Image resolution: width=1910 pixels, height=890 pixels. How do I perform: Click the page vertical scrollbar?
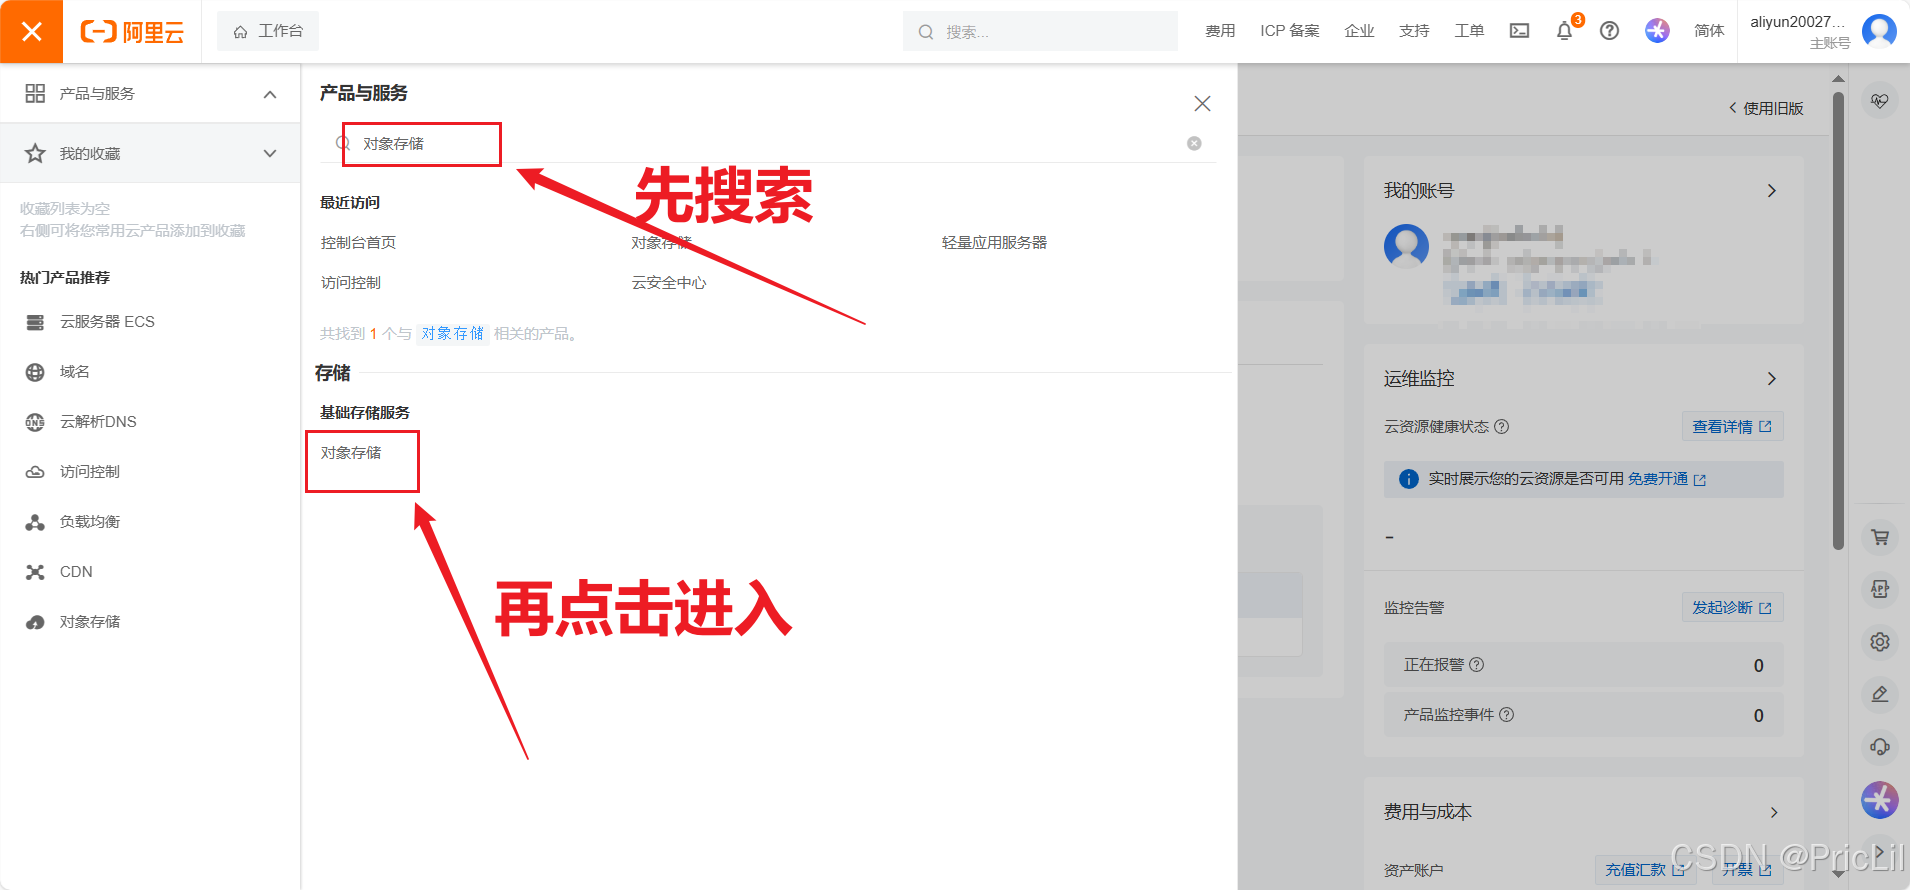(x=1838, y=320)
